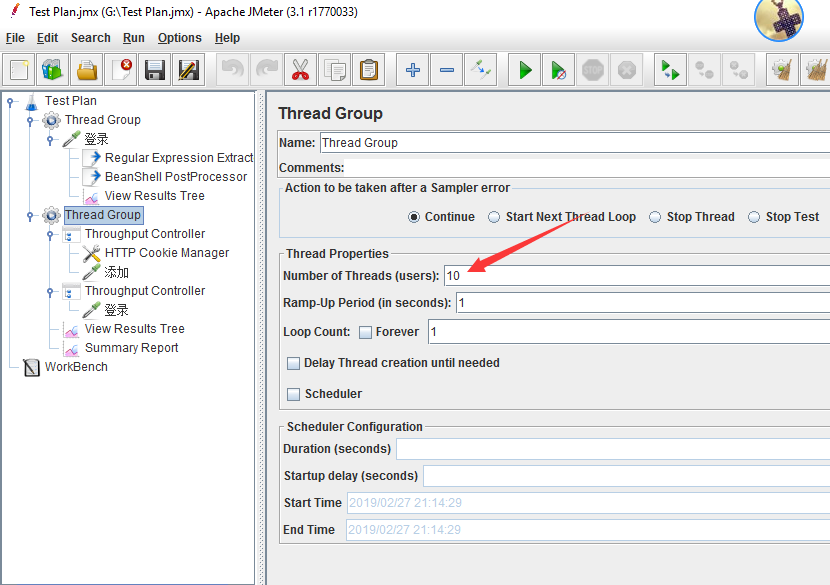Collapse the Test Plan root node
Image resolution: width=830 pixels, height=585 pixels.
(10, 101)
